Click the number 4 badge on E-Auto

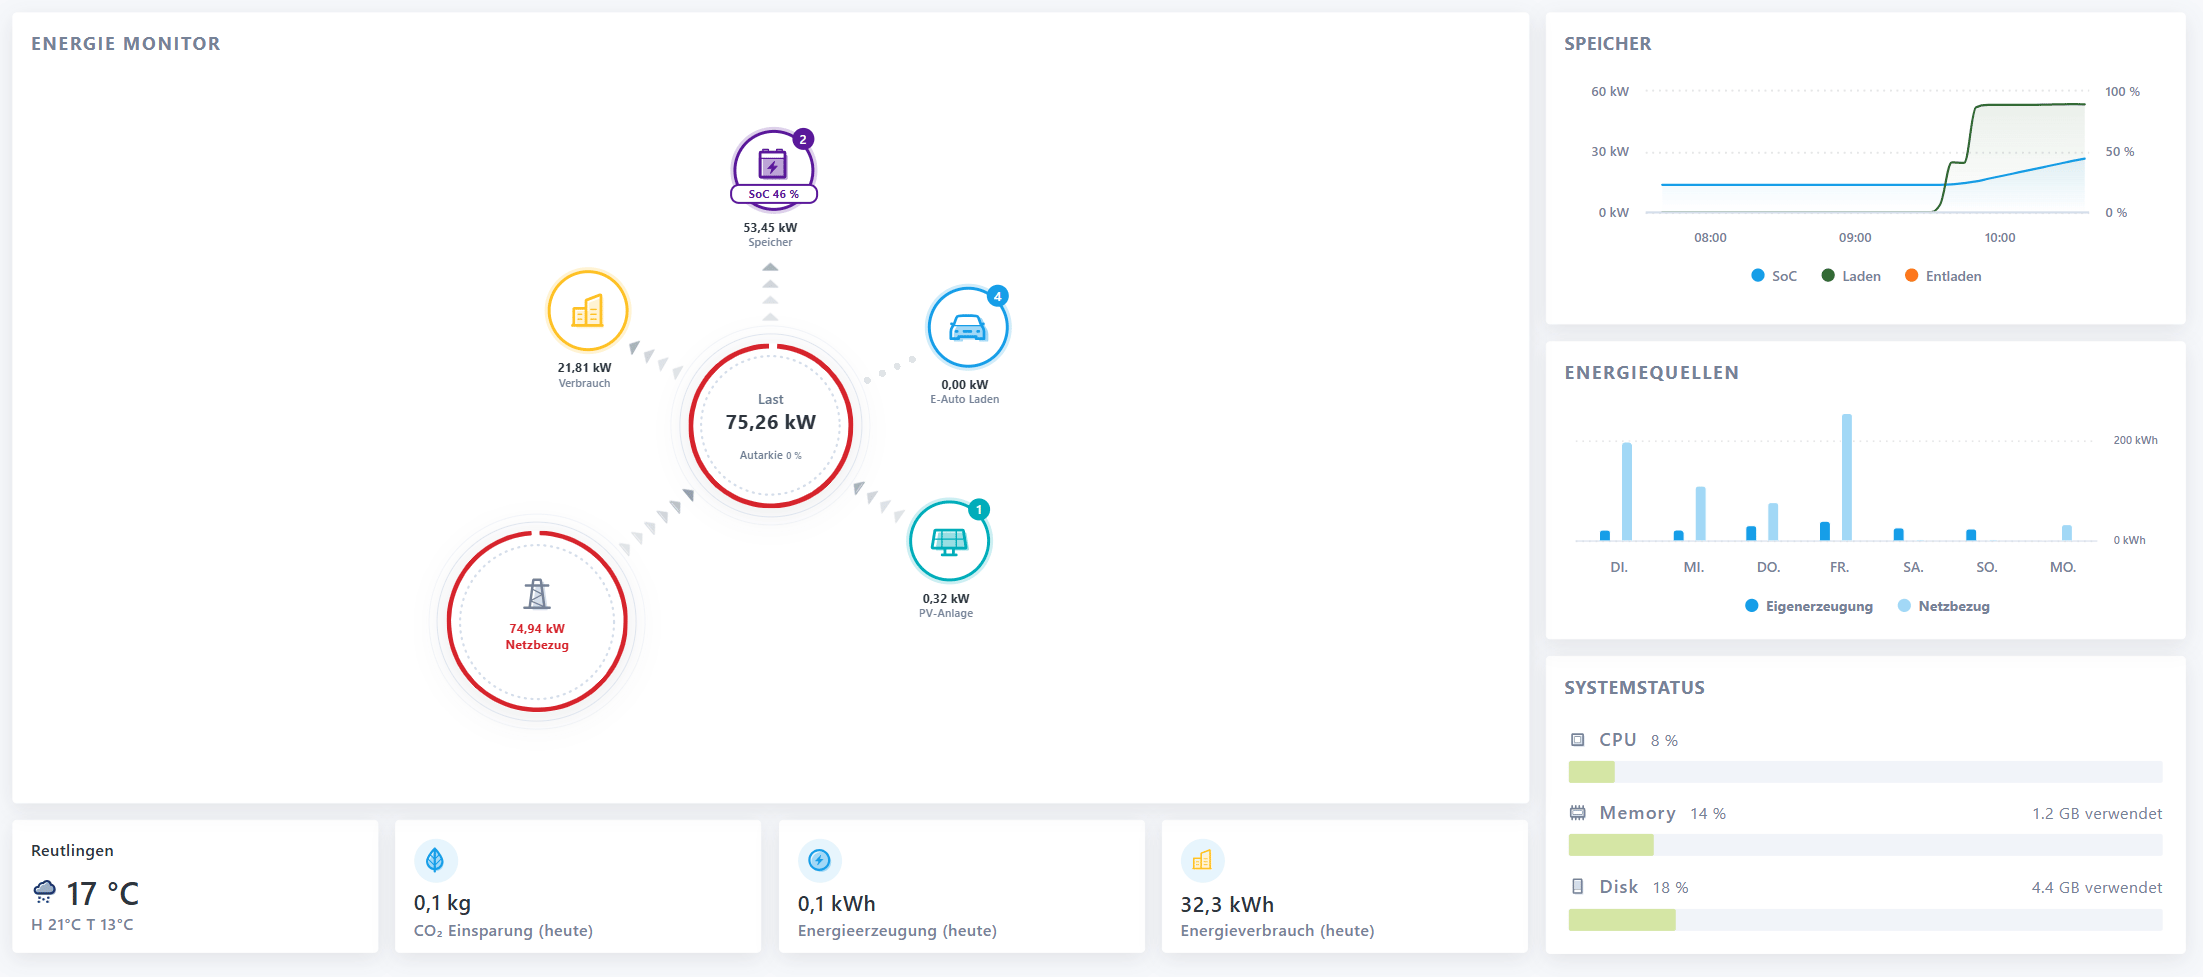click(997, 296)
